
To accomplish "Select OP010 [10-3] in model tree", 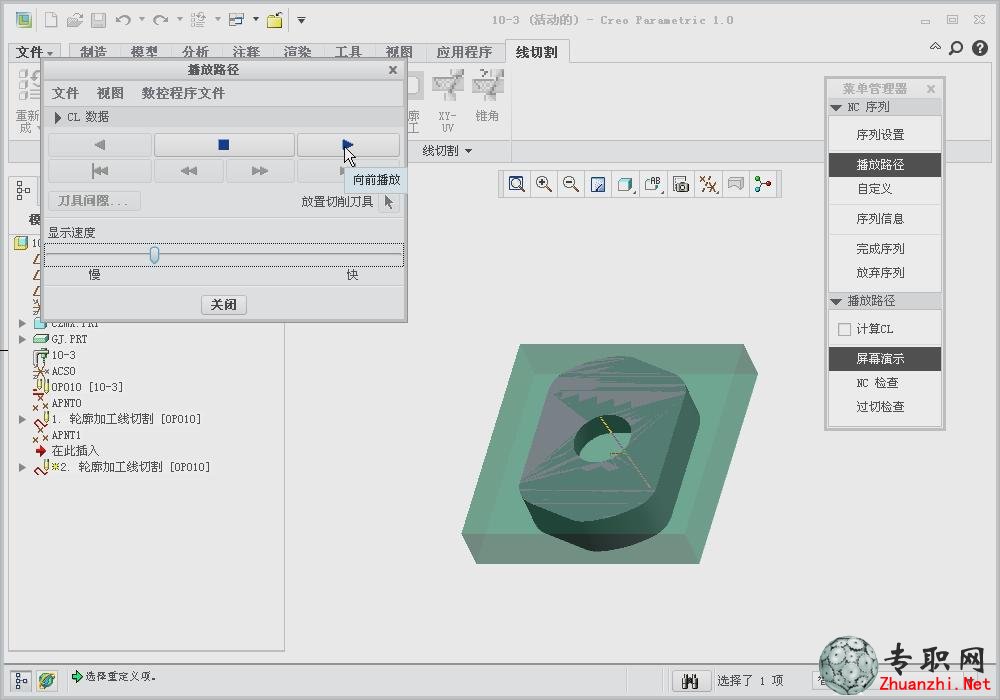I will (x=87, y=387).
